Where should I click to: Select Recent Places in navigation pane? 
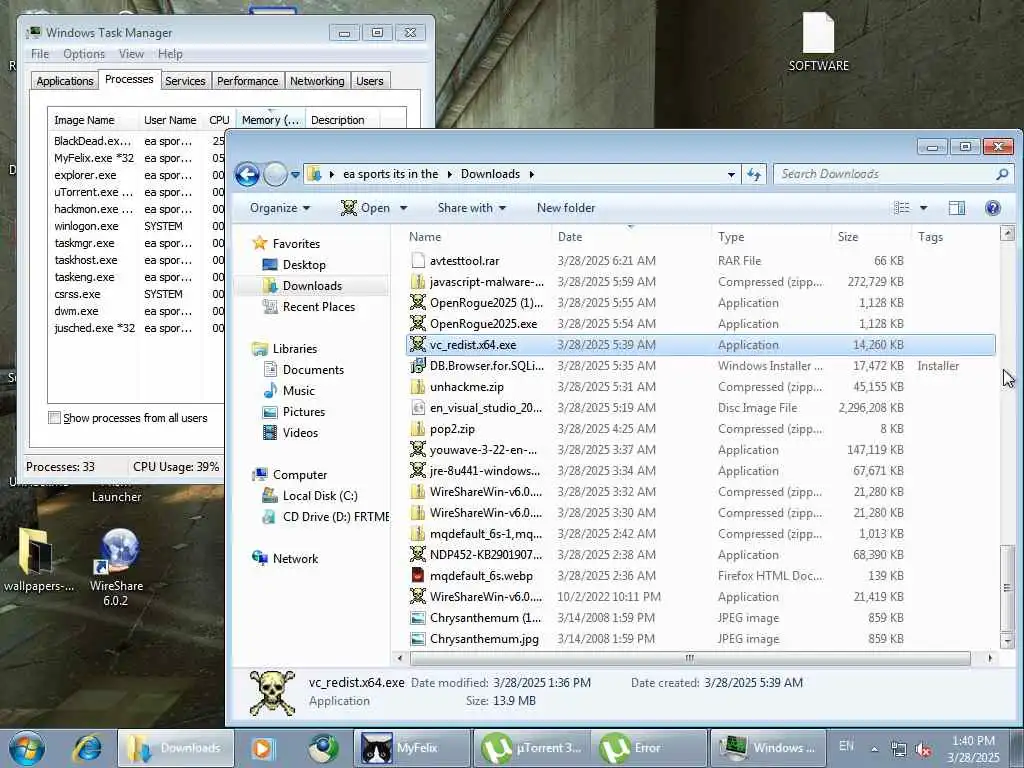pyautogui.click(x=319, y=307)
